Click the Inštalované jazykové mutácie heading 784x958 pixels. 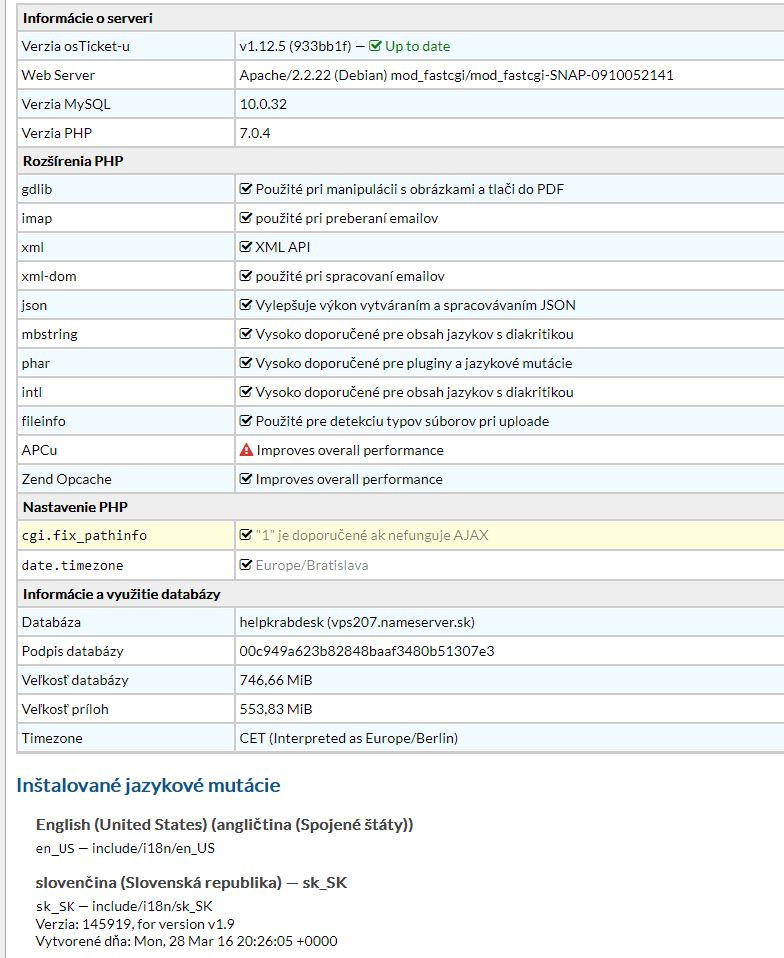(x=148, y=785)
